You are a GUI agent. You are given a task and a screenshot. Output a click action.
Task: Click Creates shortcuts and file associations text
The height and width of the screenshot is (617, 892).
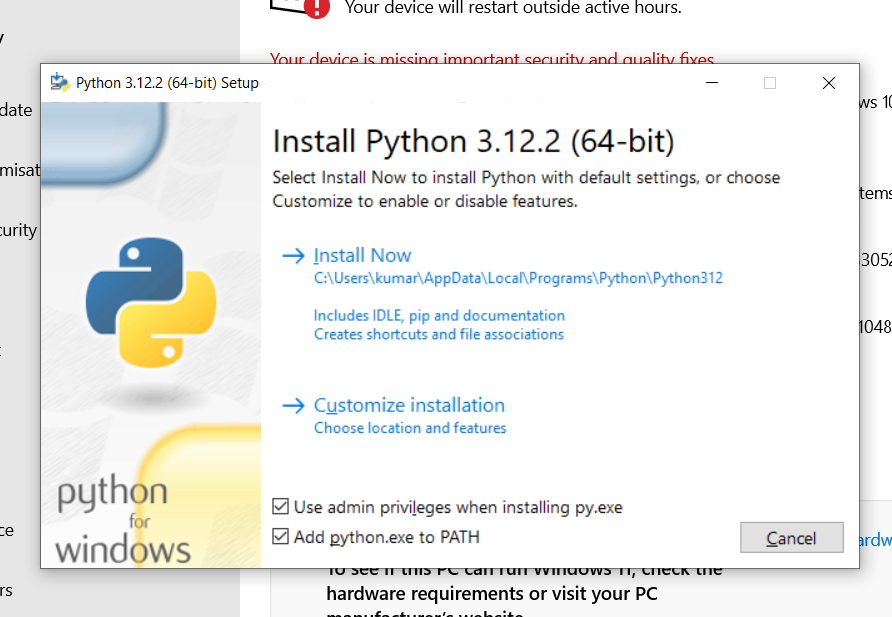pyautogui.click(x=439, y=334)
